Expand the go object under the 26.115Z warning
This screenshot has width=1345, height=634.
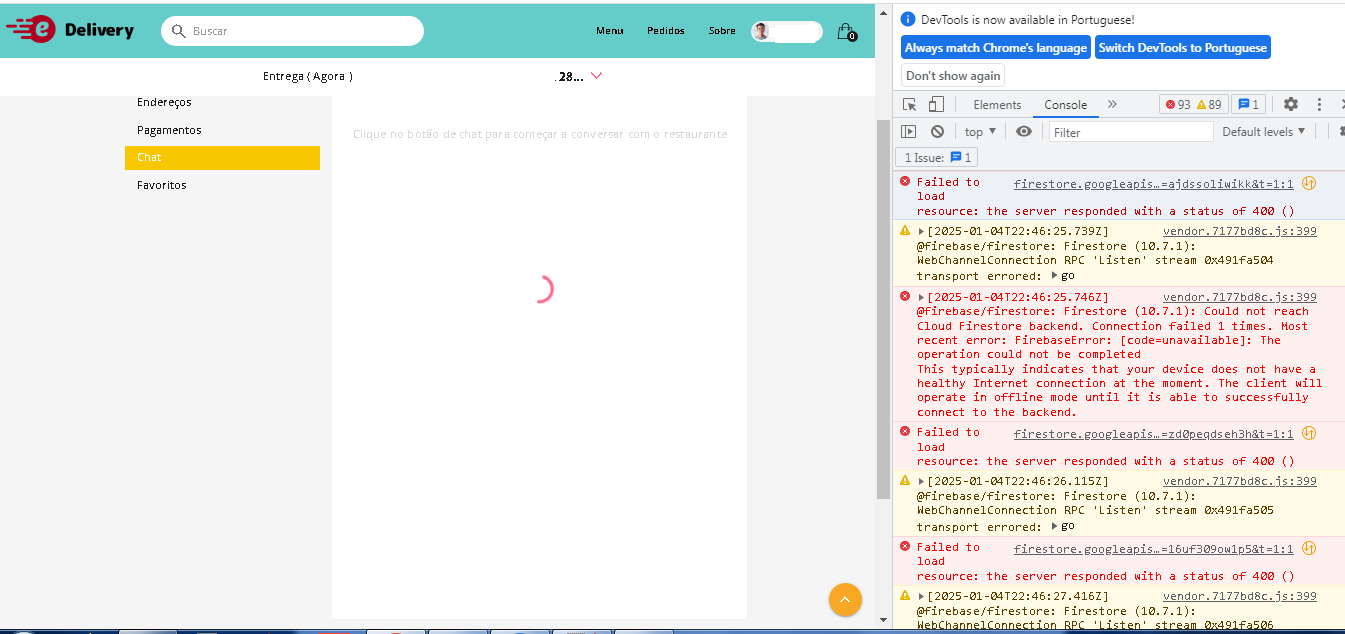click(x=1054, y=526)
